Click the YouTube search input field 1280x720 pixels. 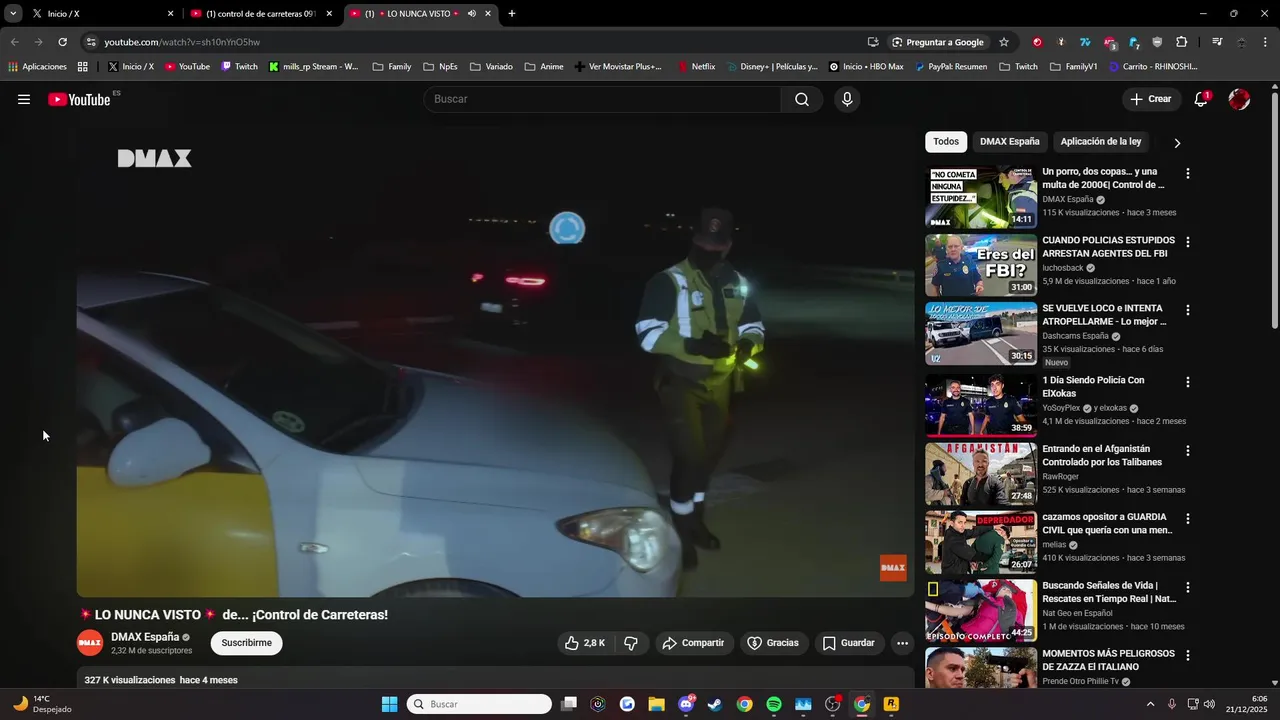[603, 99]
